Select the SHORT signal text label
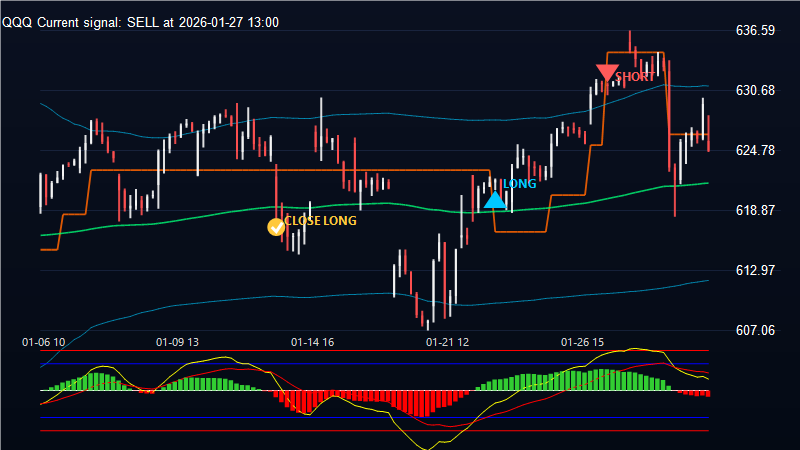Viewport: 800px width, 450px height. click(635, 77)
